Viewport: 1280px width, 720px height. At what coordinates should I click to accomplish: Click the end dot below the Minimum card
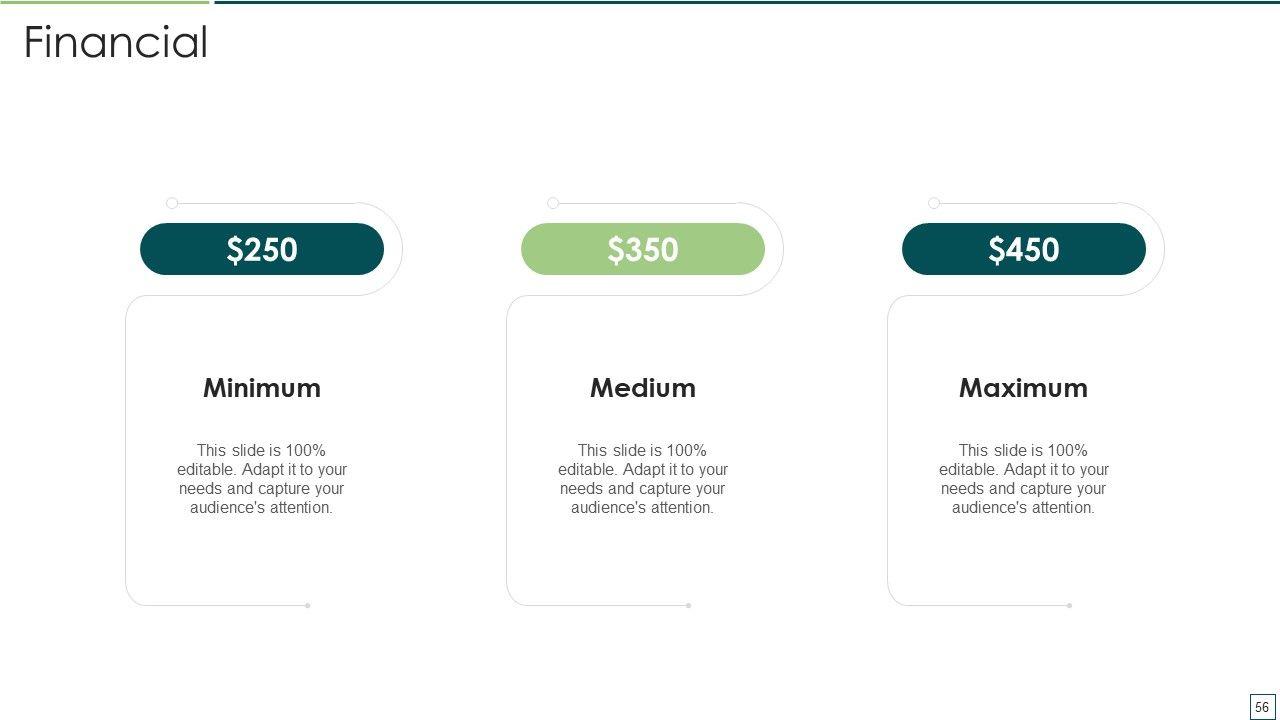308,605
